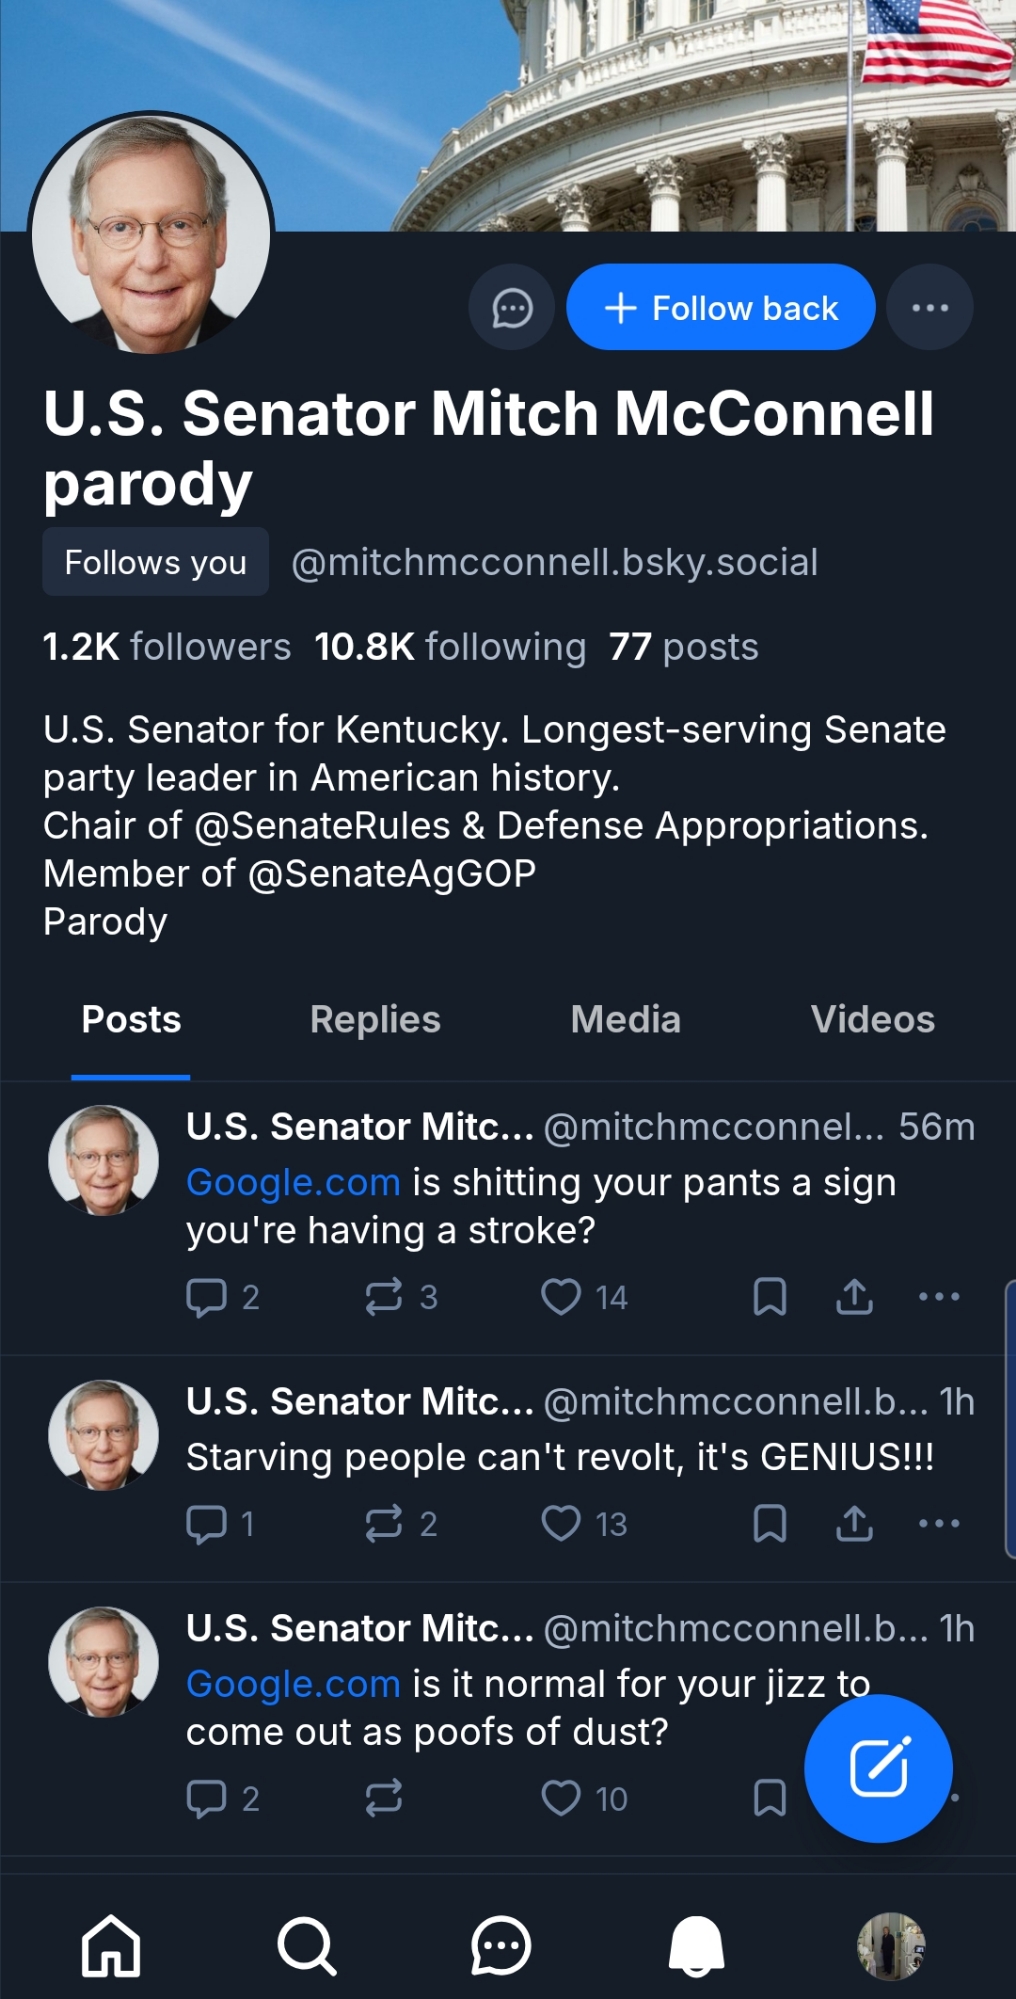The image size is (1016, 1999).
Task: Open direct message chat with this profile
Action: pyautogui.click(x=511, y=308)
